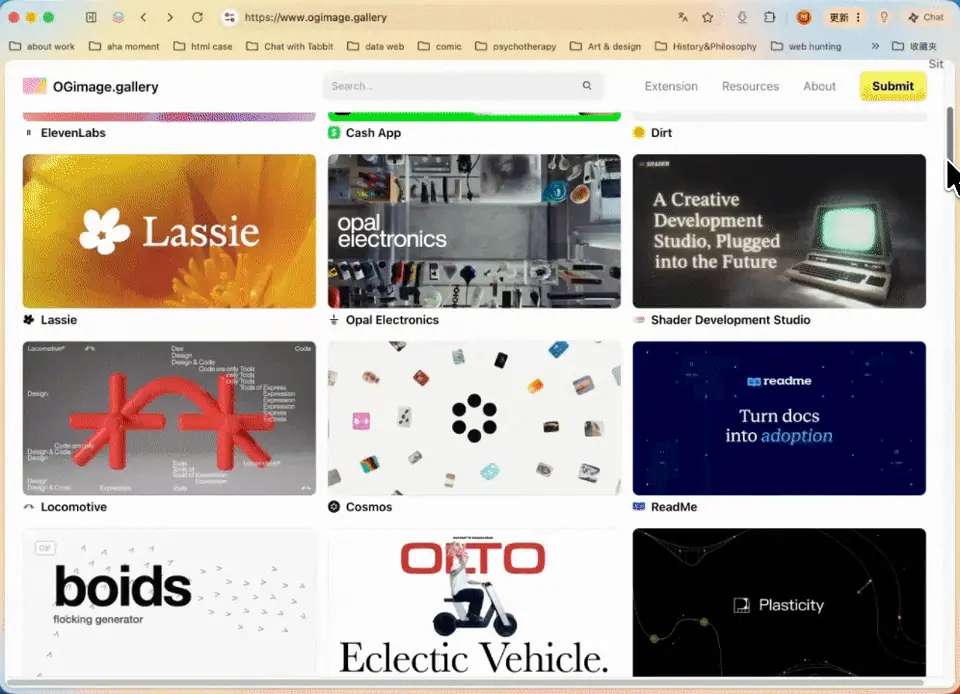This screenshot has width=960, height=694.
Task: Click the rightmost bookmark folder with Chinese label
Action: [915, 46]
